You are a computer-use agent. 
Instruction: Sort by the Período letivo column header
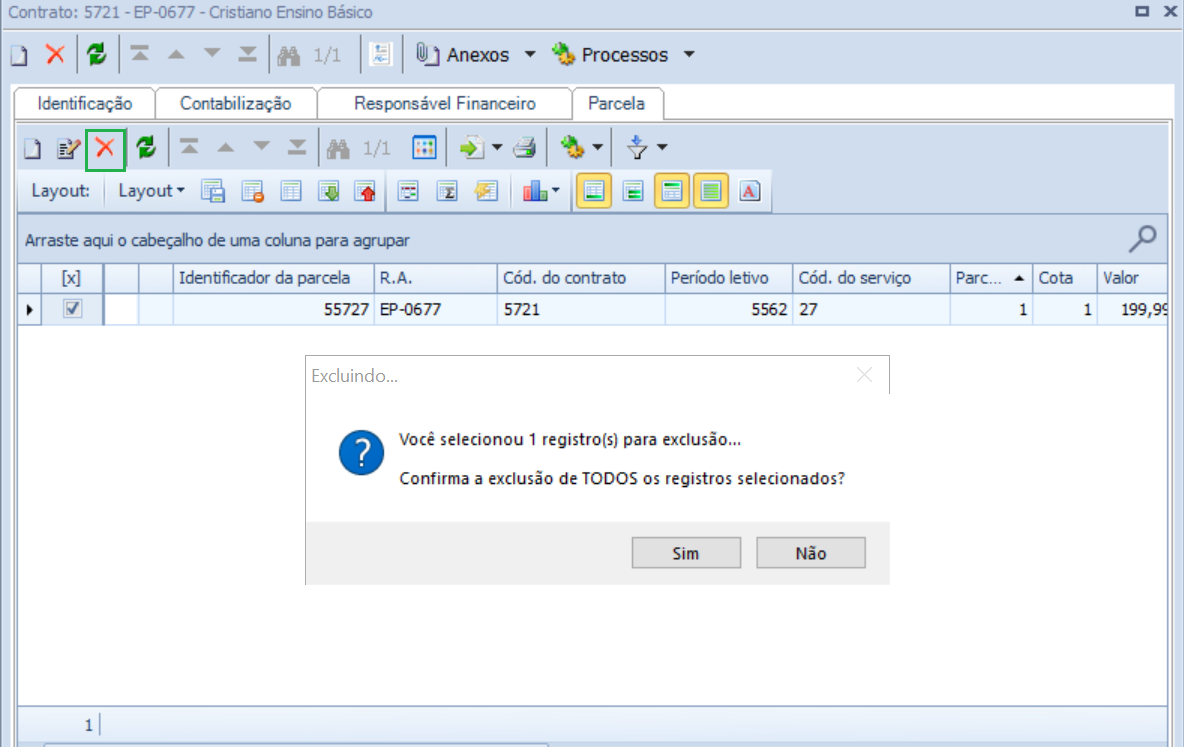point(728,278)
